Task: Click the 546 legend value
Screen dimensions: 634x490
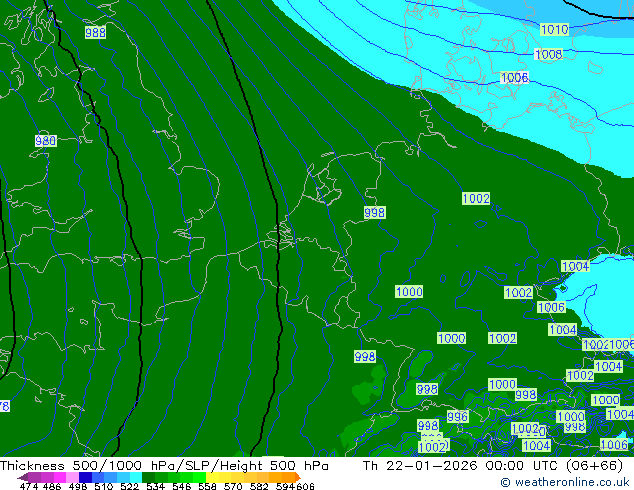Action: click(x=182, y=486)
